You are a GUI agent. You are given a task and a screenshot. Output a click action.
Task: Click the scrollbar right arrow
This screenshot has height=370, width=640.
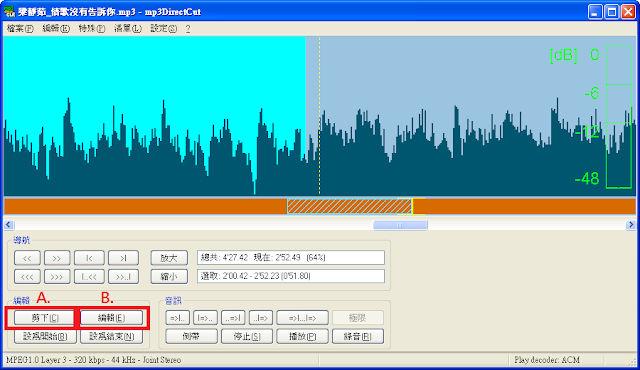point(631,225)
